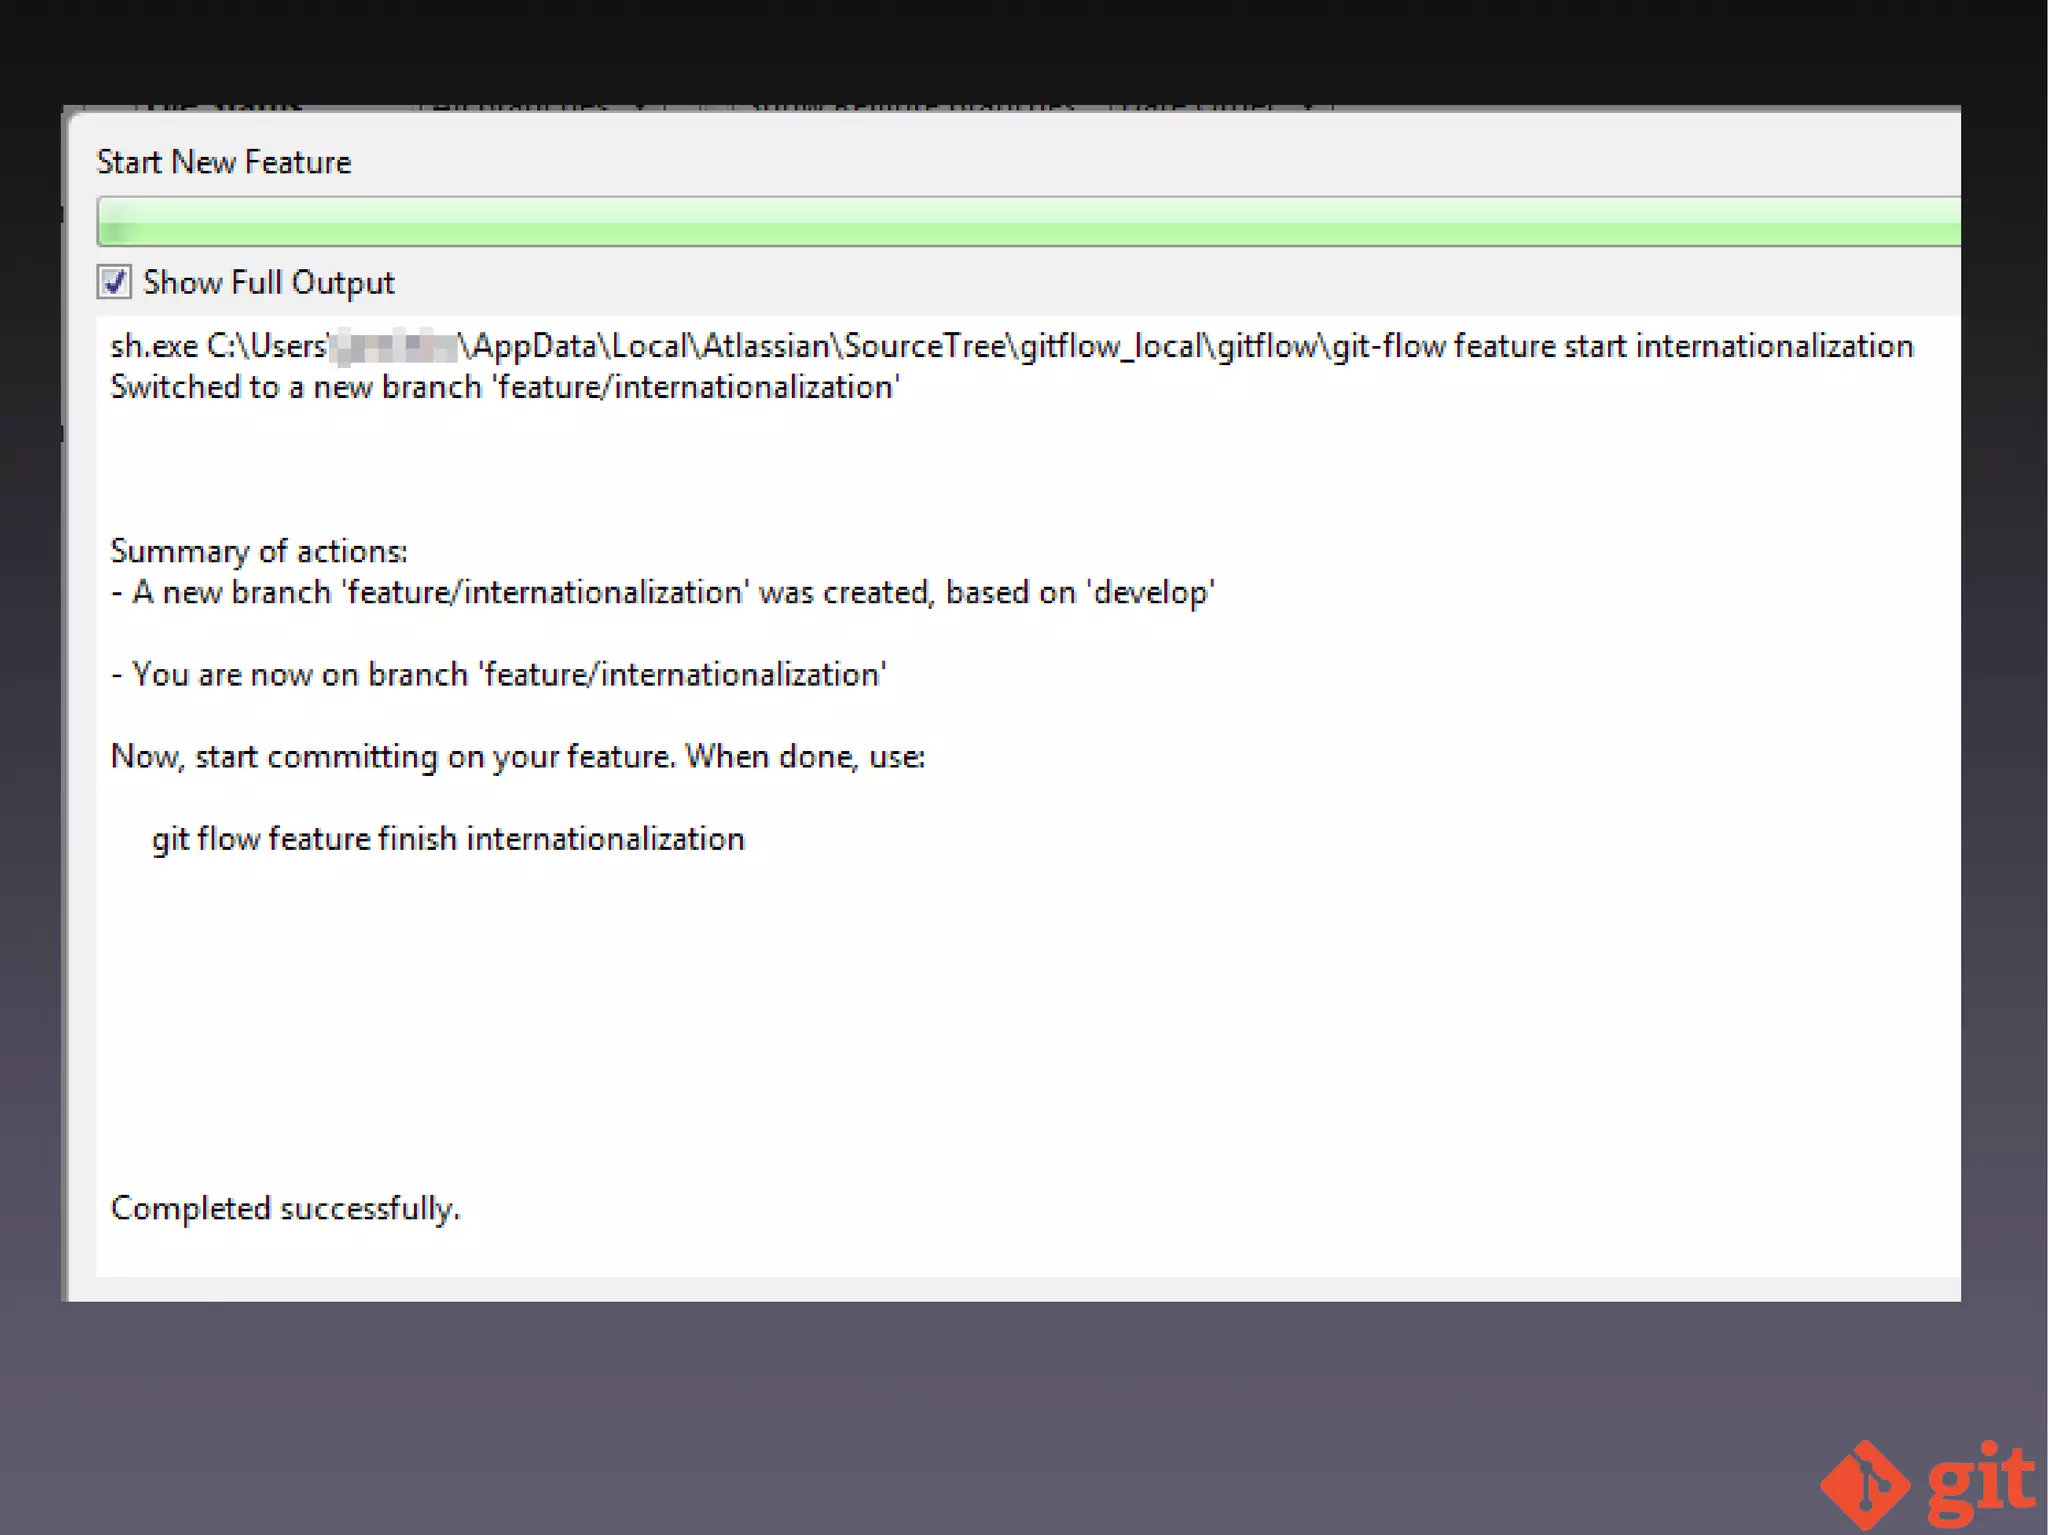Select the partially hidden File Status tab
Viewport: 2048px width, 1535px height.
(222, 106)
